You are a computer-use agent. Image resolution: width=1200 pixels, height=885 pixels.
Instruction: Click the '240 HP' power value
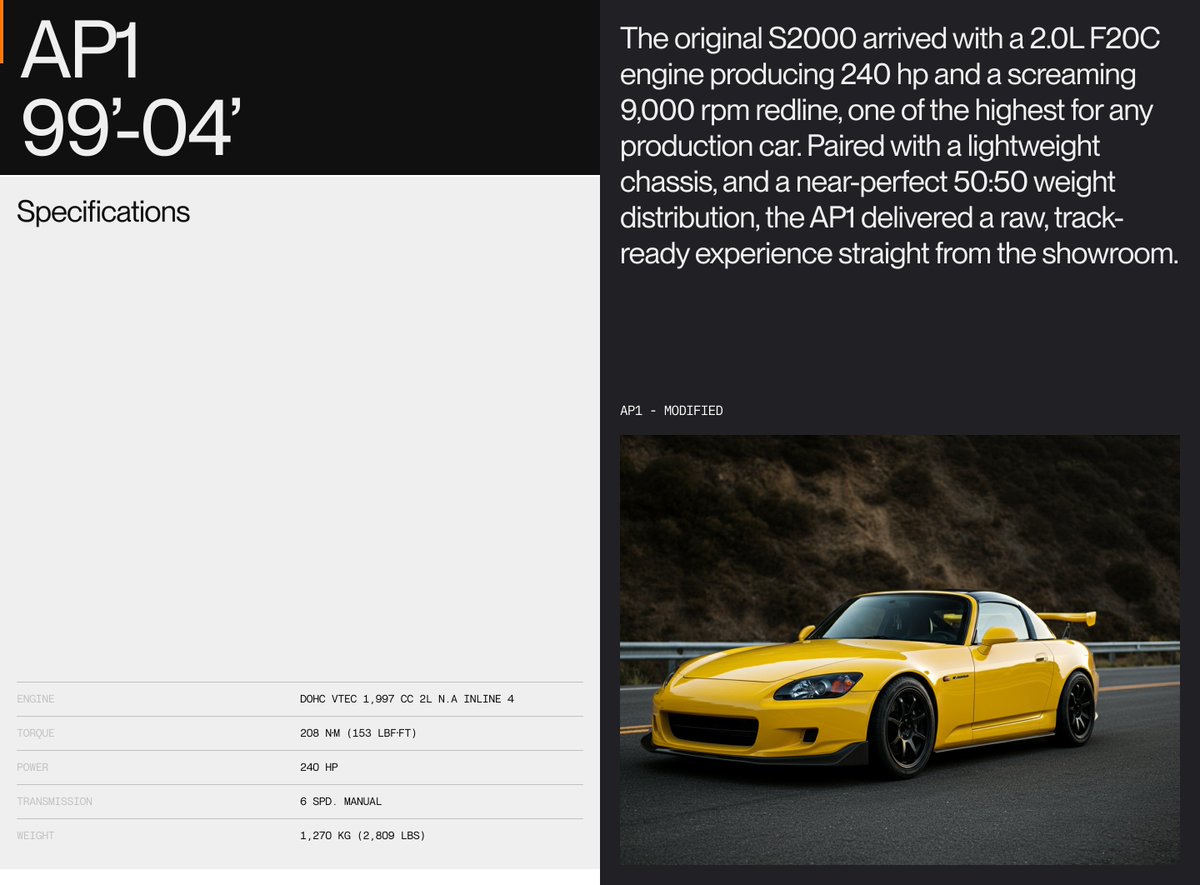321,767
